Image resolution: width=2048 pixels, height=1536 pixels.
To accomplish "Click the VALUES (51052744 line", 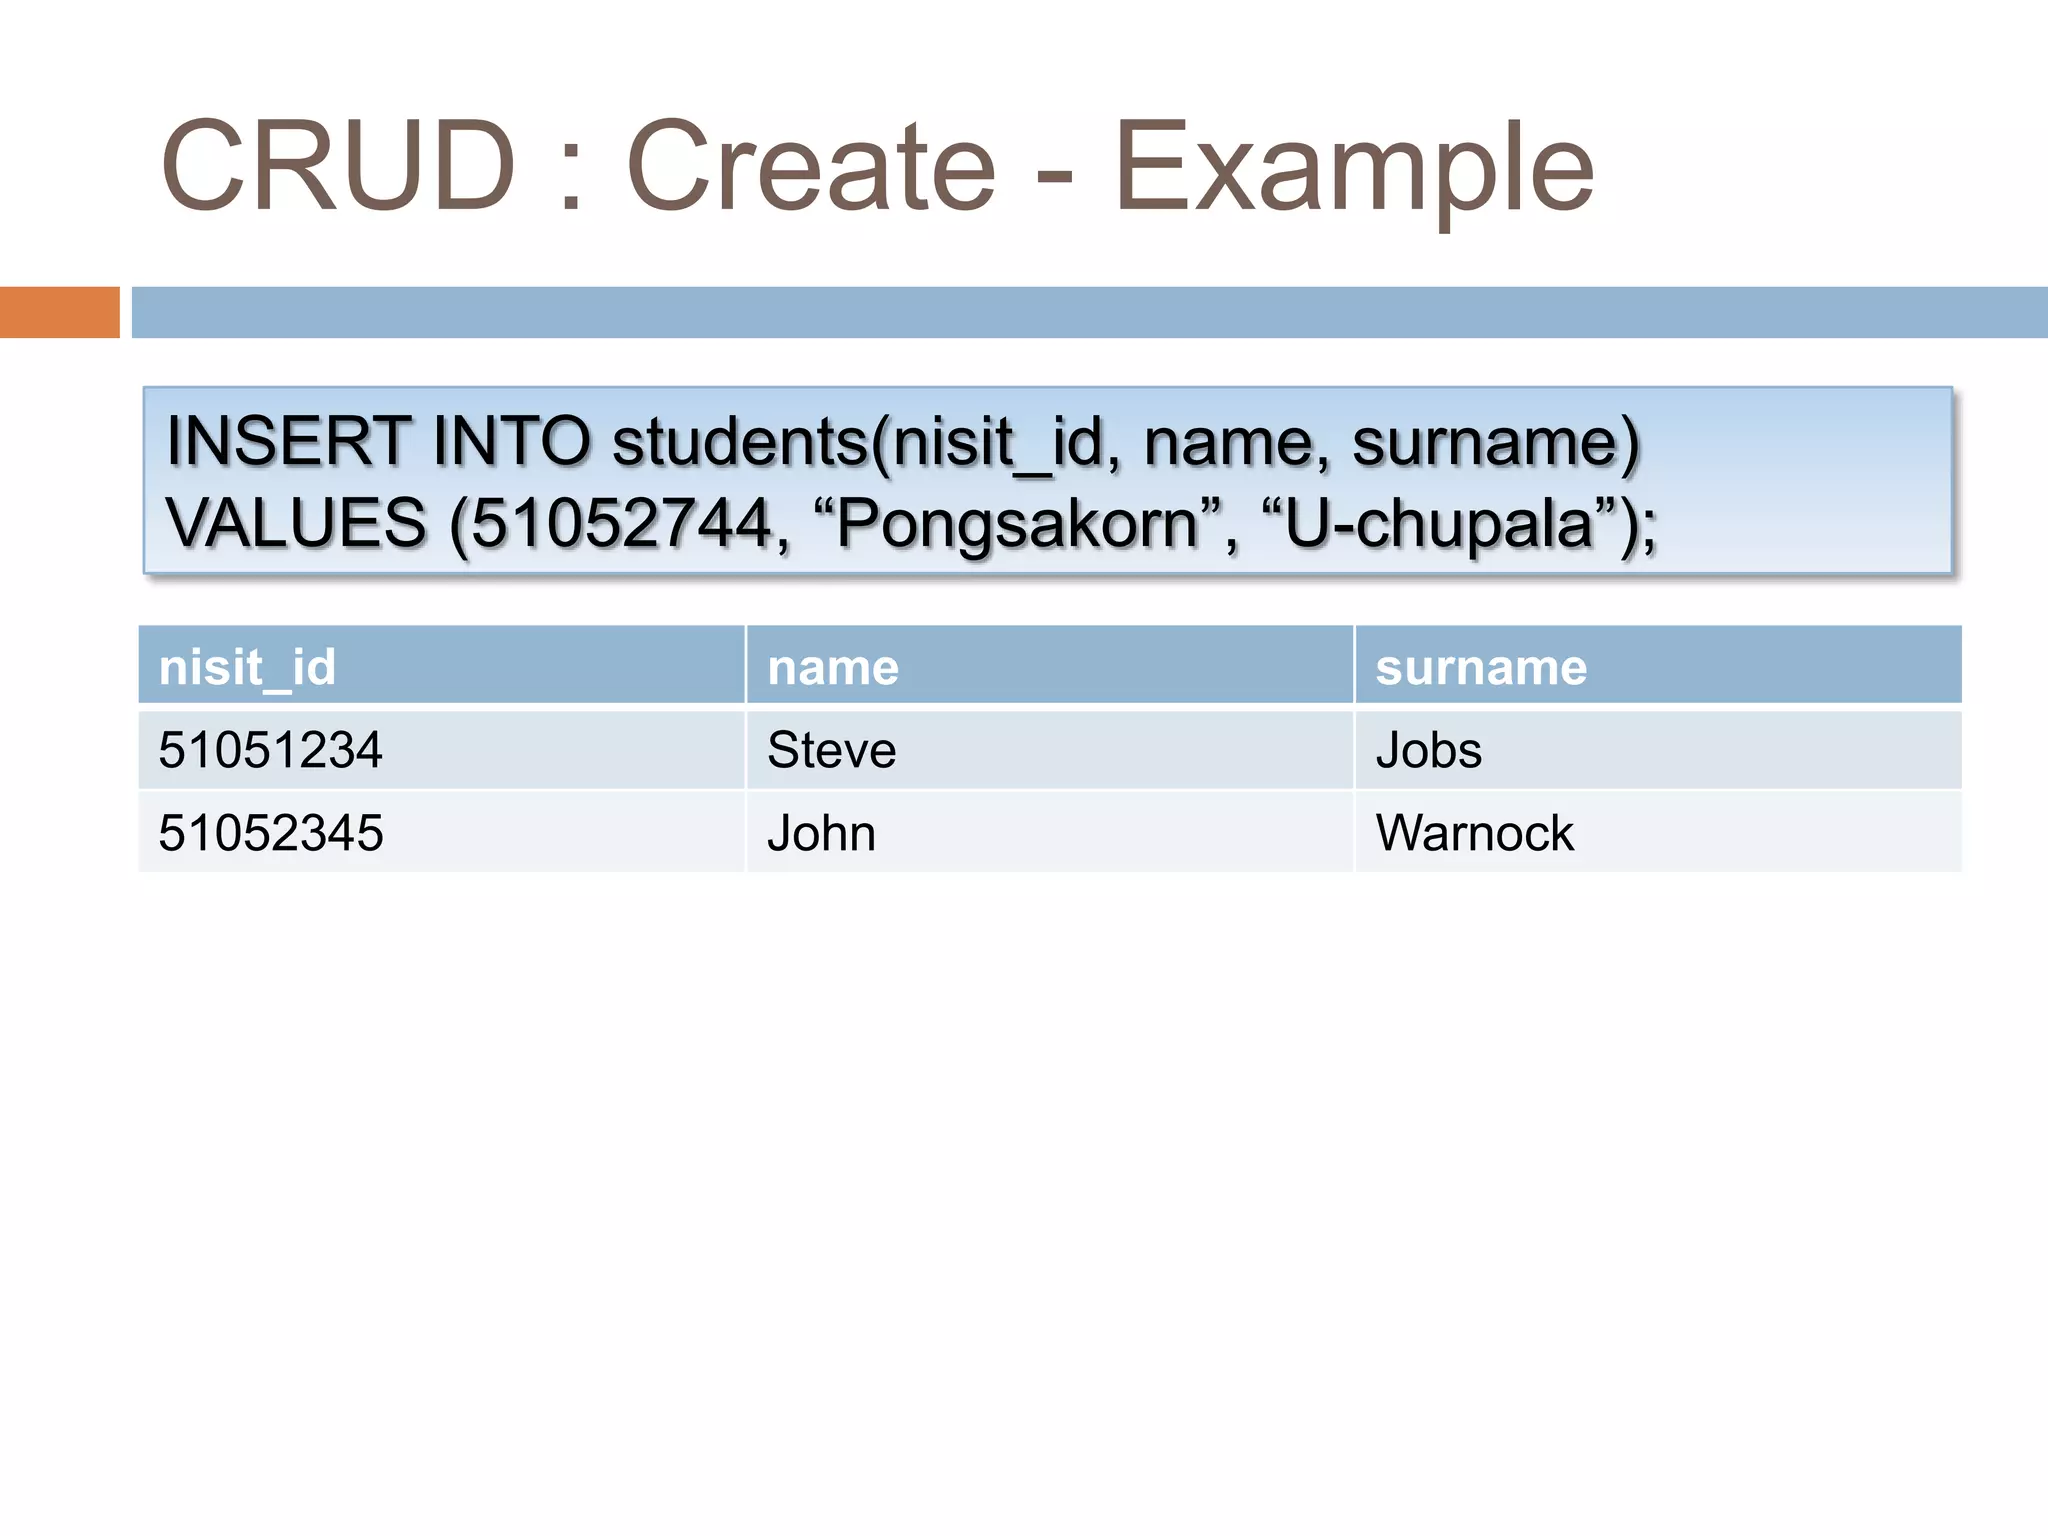I will (x=912, y=523).
